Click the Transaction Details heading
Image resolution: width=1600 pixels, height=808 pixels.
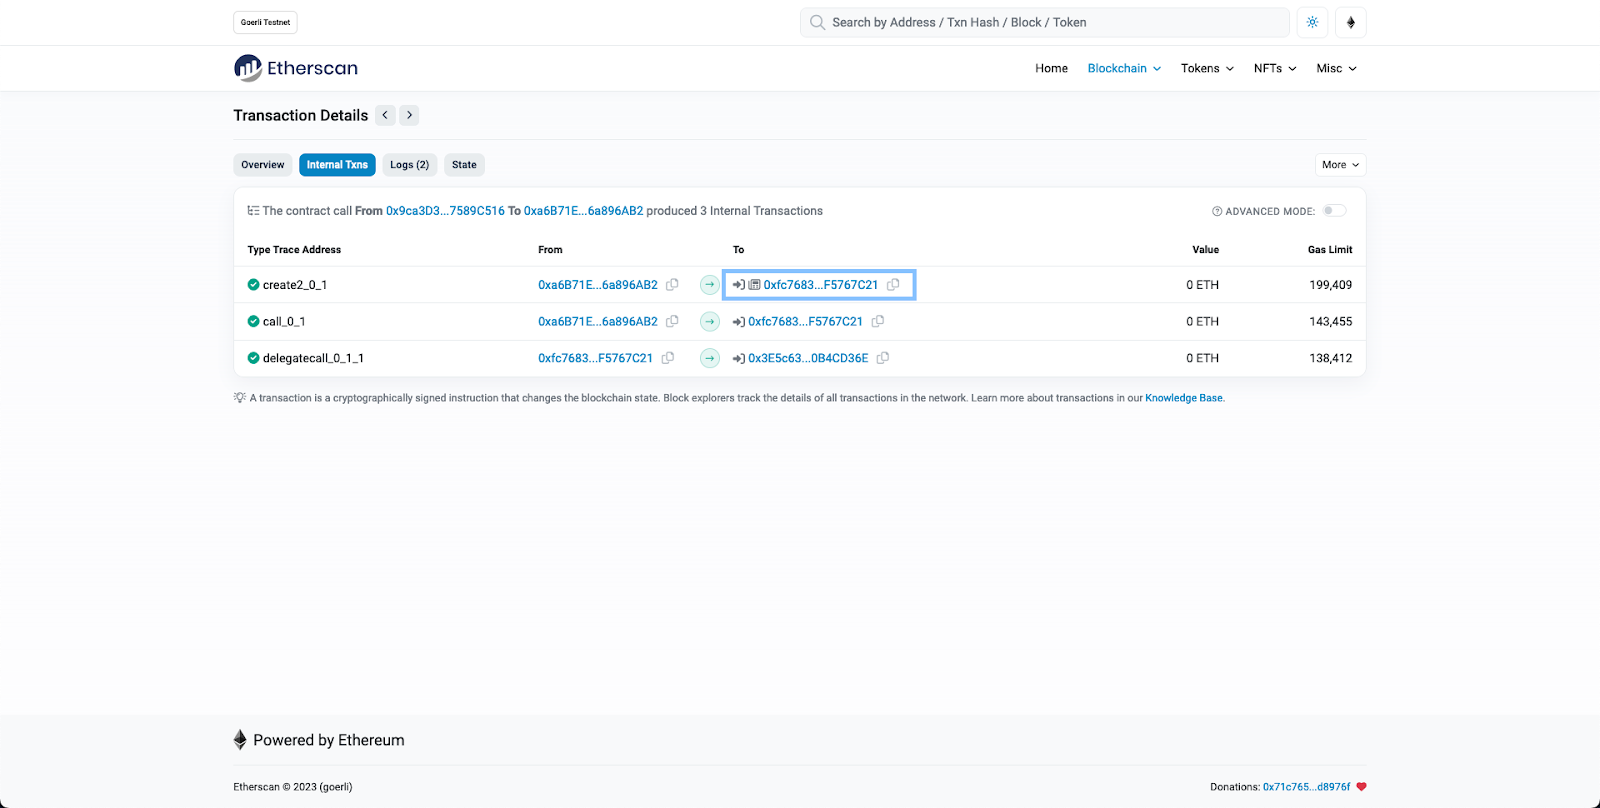coord(301,115)
